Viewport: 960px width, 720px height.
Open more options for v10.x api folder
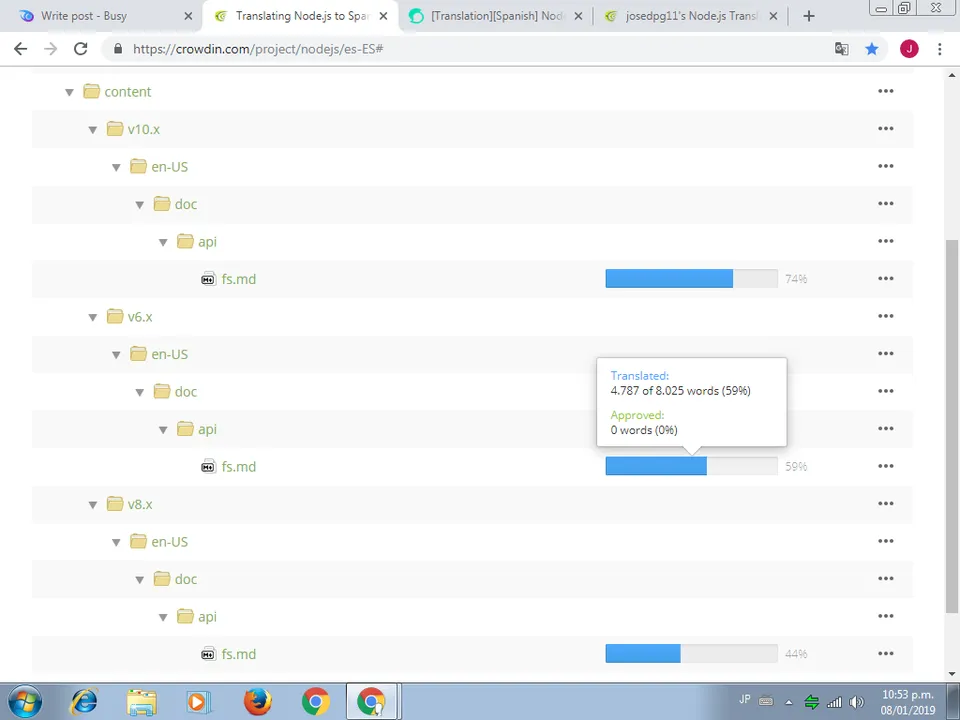pyautogui.click(x=885, y=241)
